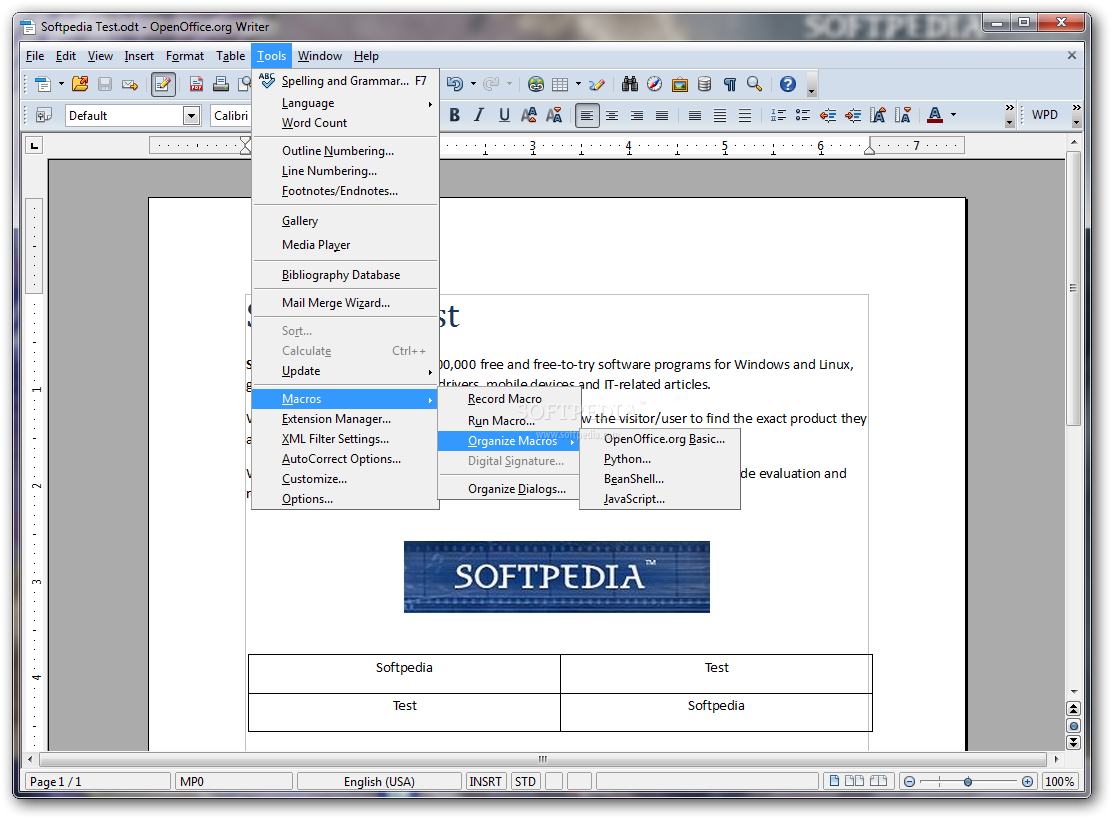This screenshot has width=1112, height=819.
Task: Click the Gallery picture icon
Action: (679, 84)
